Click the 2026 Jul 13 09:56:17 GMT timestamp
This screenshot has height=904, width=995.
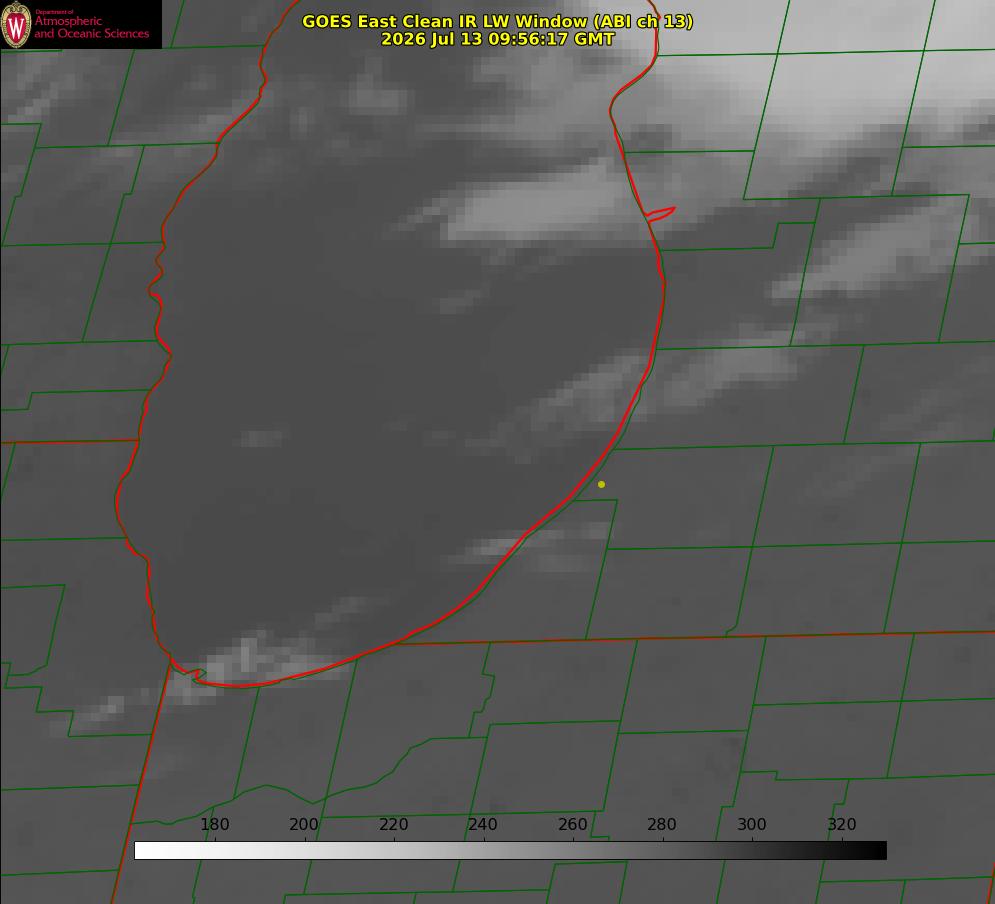(x=498, y=39)
